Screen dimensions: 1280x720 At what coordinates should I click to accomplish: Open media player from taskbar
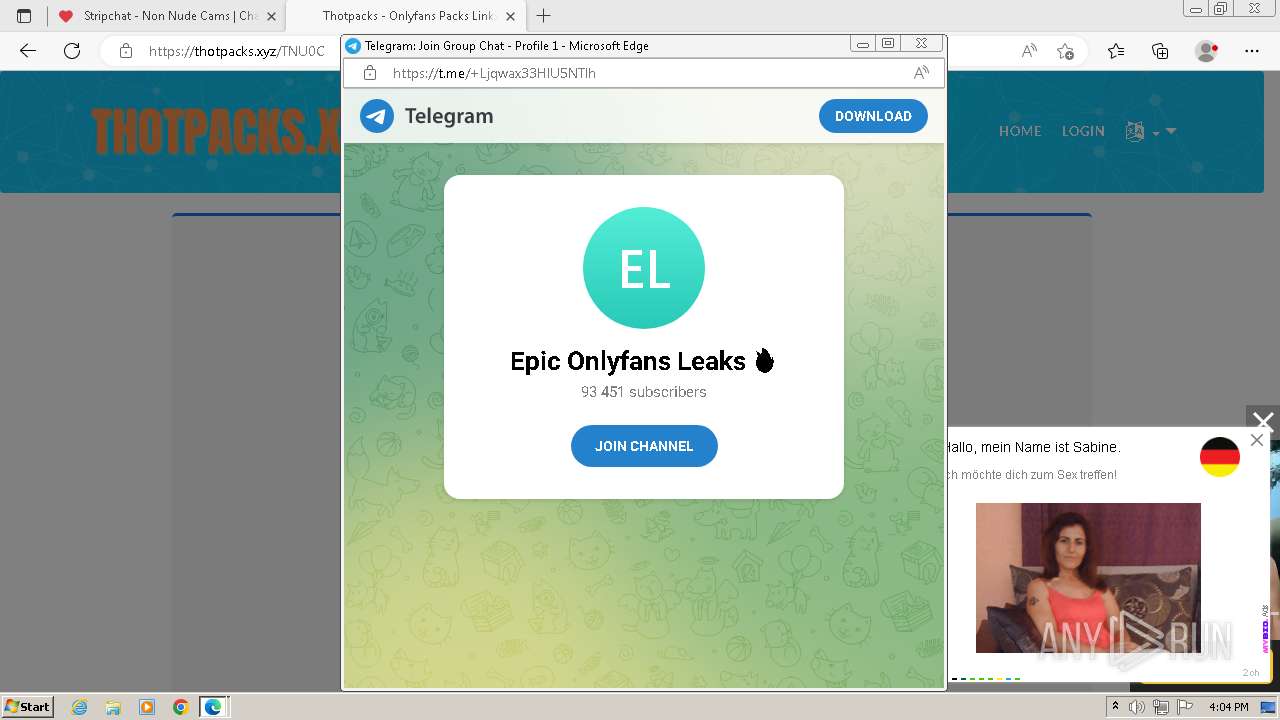click(x=147, y=707)
